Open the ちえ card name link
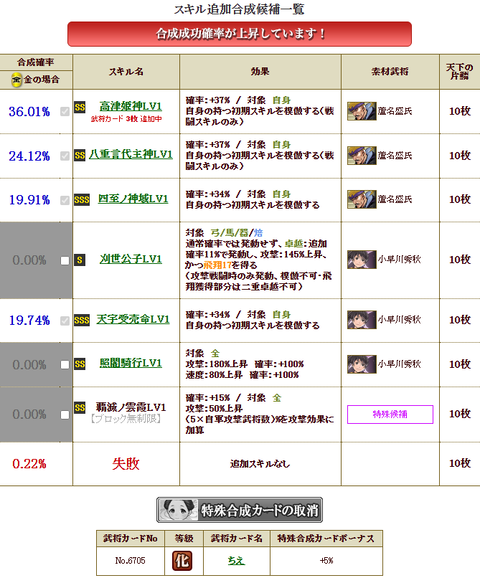Viewport: 480px width, 578px height. [236, 560]
